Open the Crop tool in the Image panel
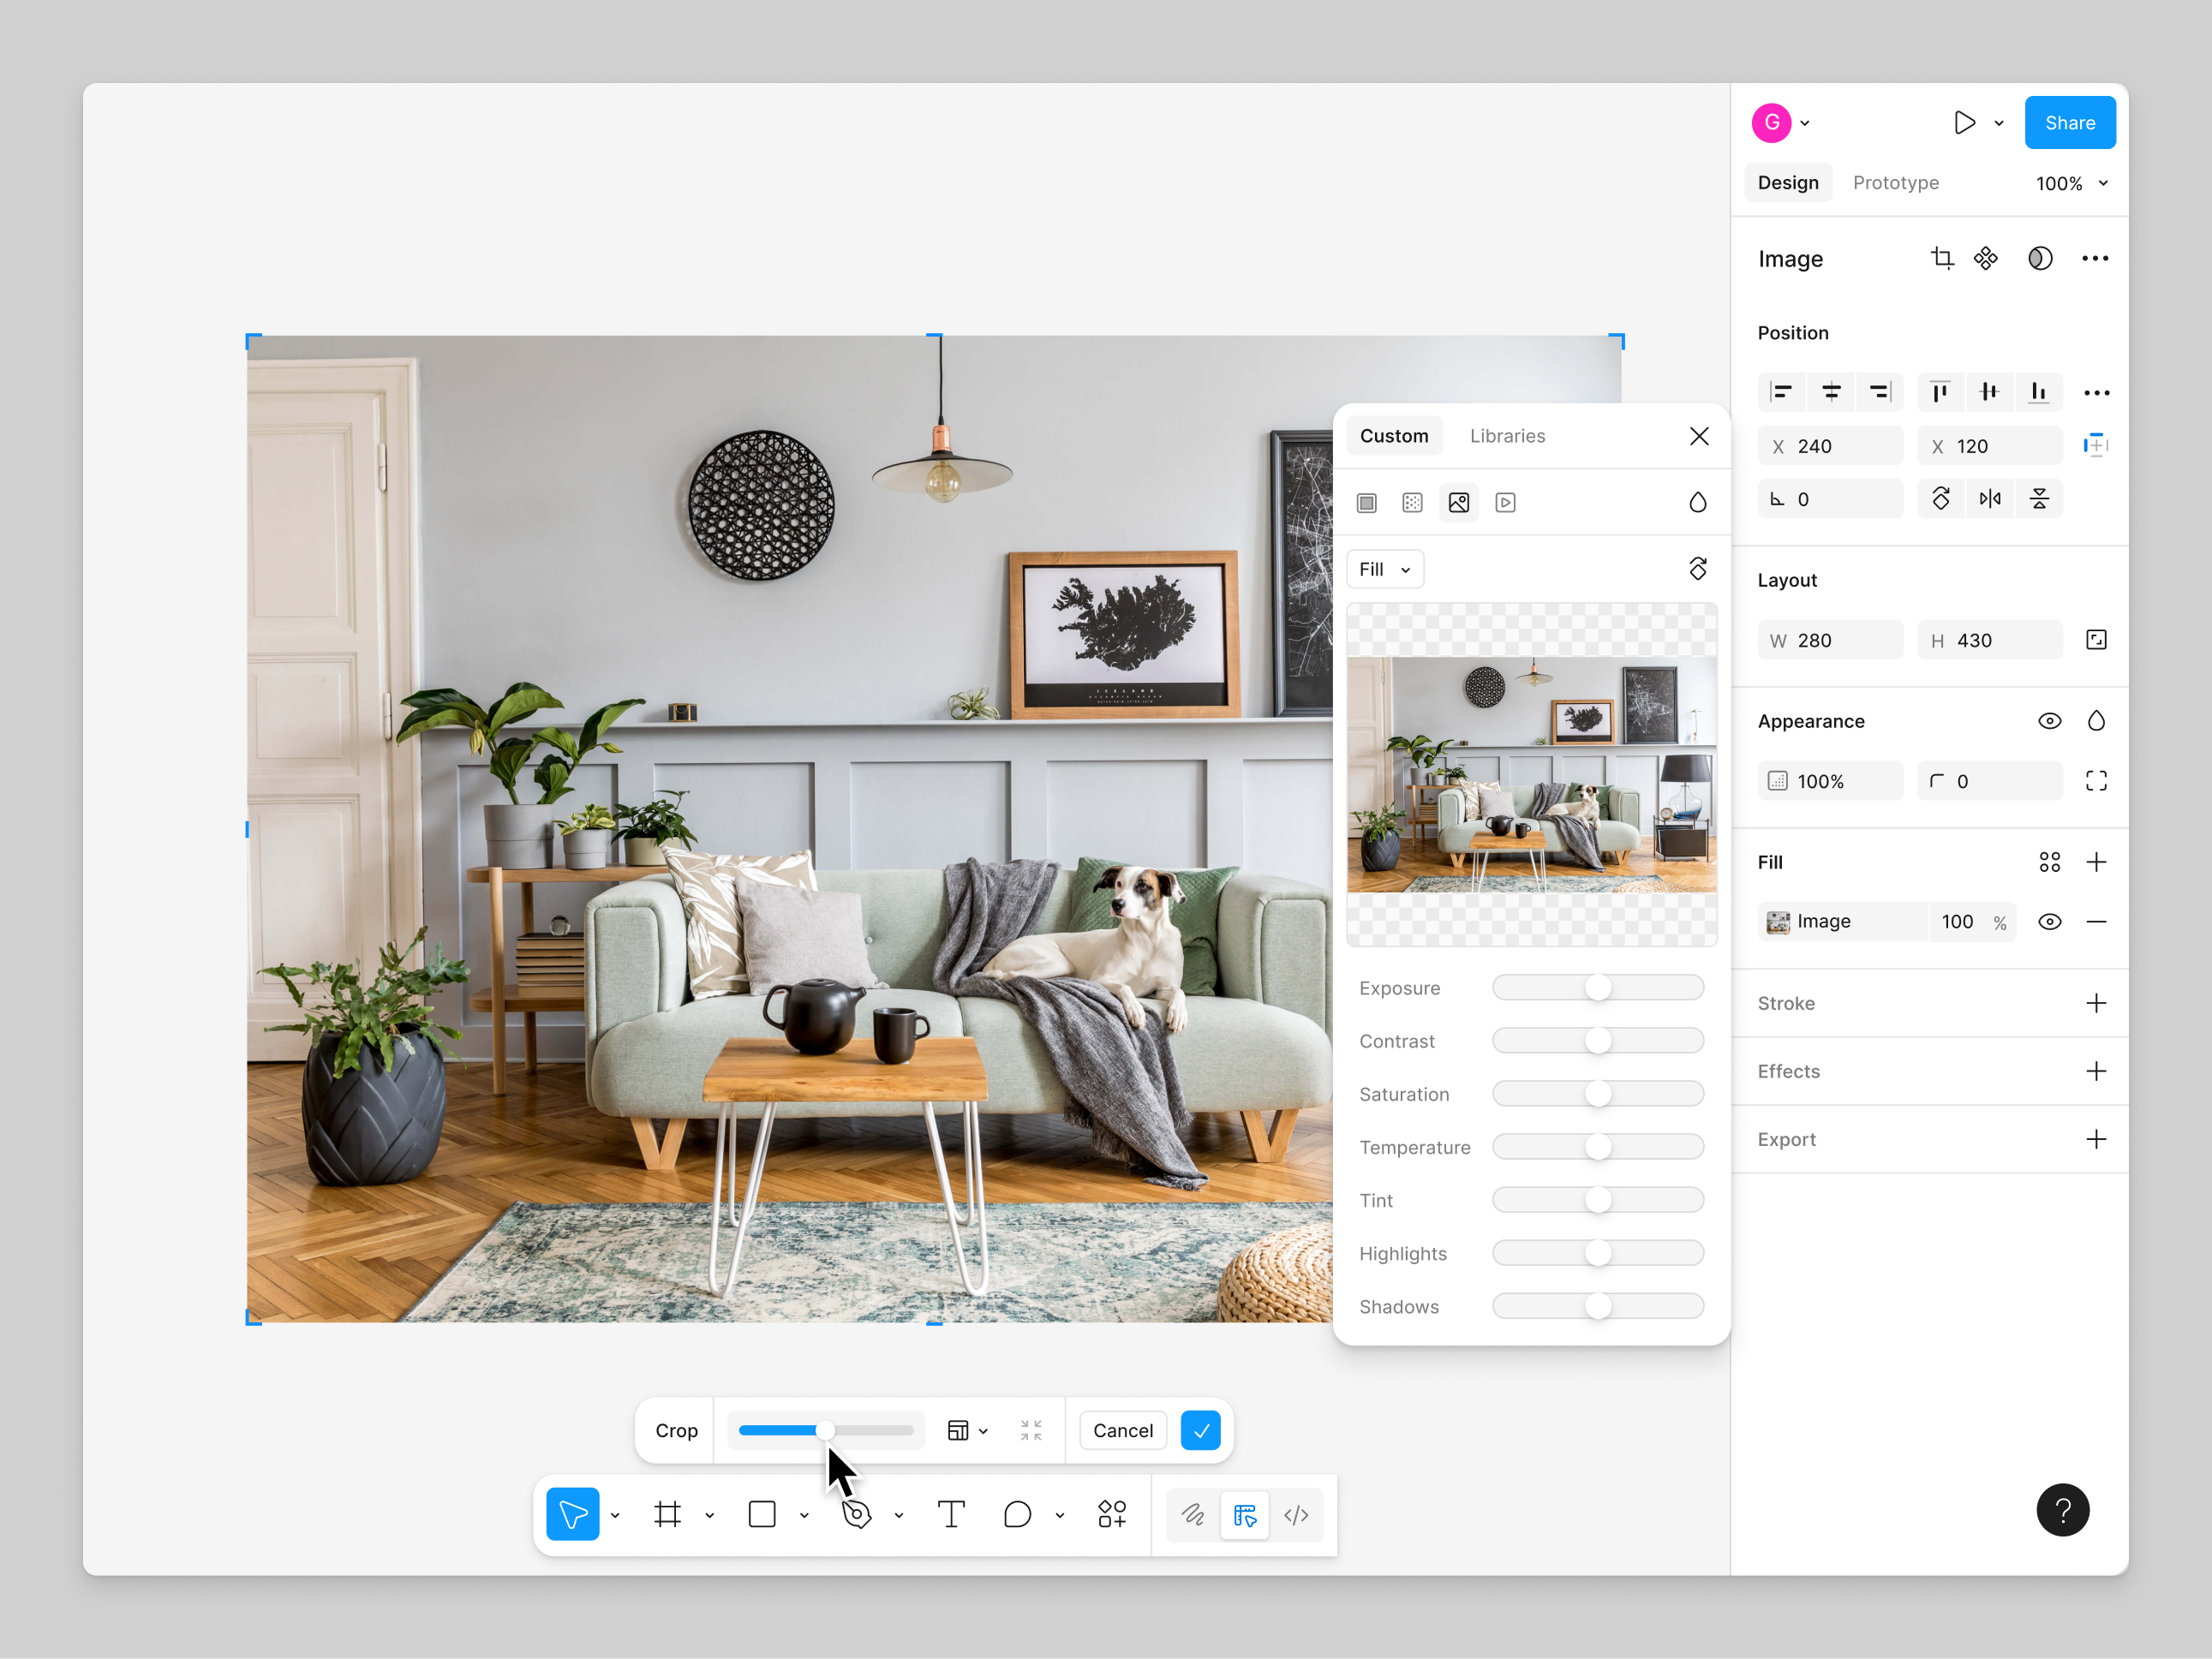 pyautogui.click(x=1943, y=258)
